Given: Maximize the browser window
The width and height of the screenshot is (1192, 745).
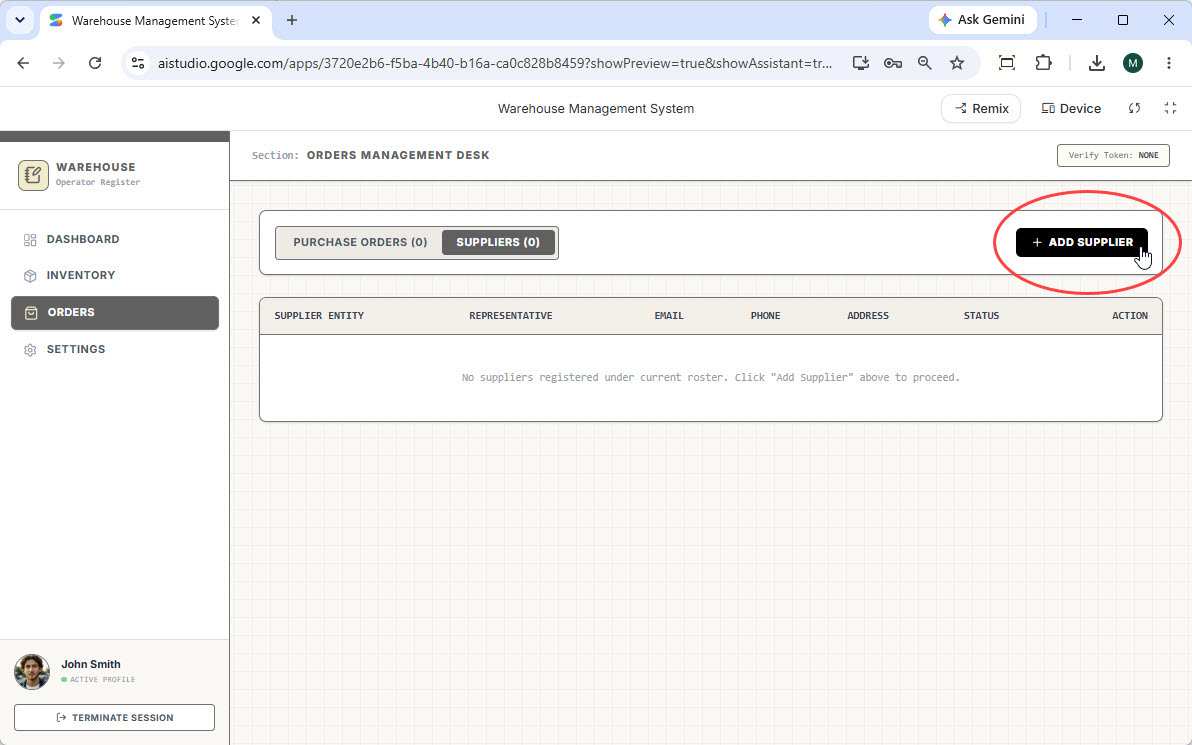Looking at the screenshot, I should pyautogui.click(x=1123, y=21).
